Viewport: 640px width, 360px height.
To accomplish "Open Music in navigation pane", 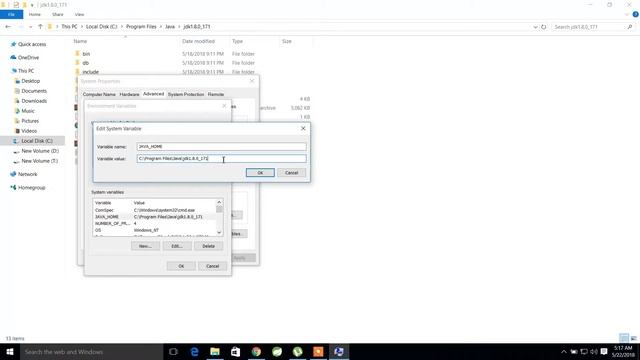I will [x=28, y=111].
